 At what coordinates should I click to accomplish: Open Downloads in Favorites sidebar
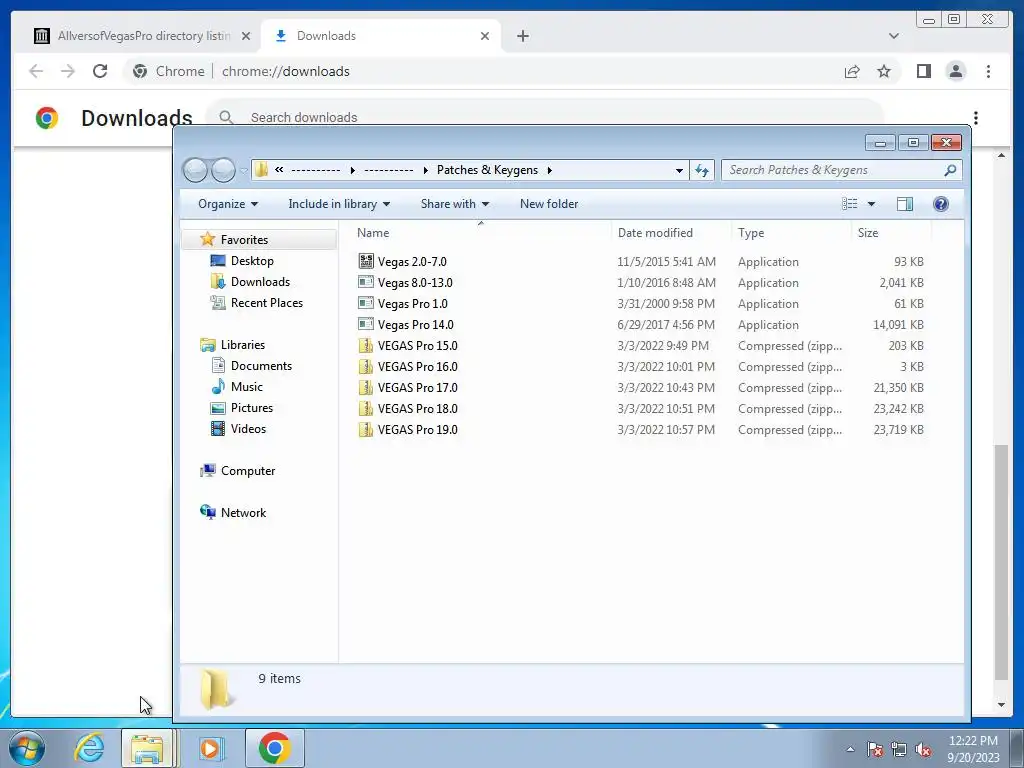(260, 281)
